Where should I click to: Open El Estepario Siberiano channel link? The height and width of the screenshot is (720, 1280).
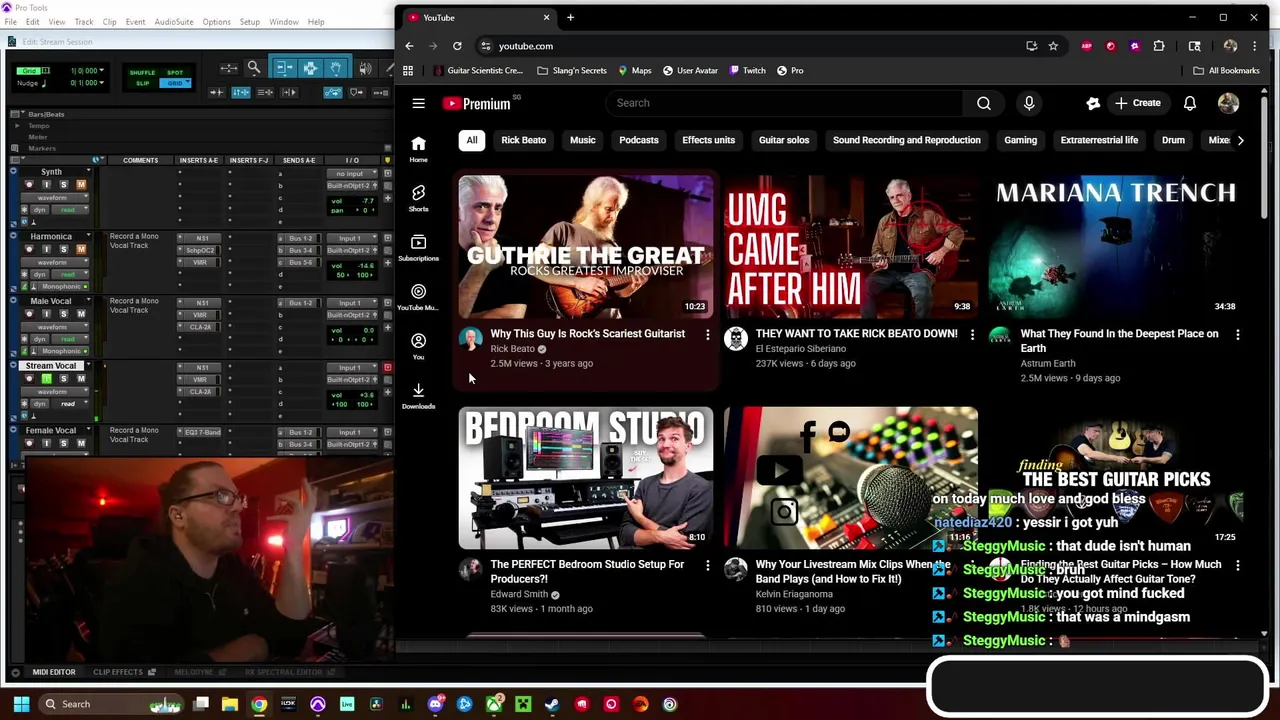(801, 349)
